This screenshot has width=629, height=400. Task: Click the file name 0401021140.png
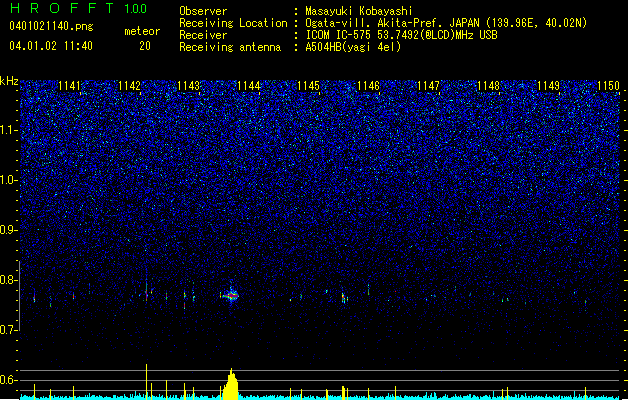(51, 26)
